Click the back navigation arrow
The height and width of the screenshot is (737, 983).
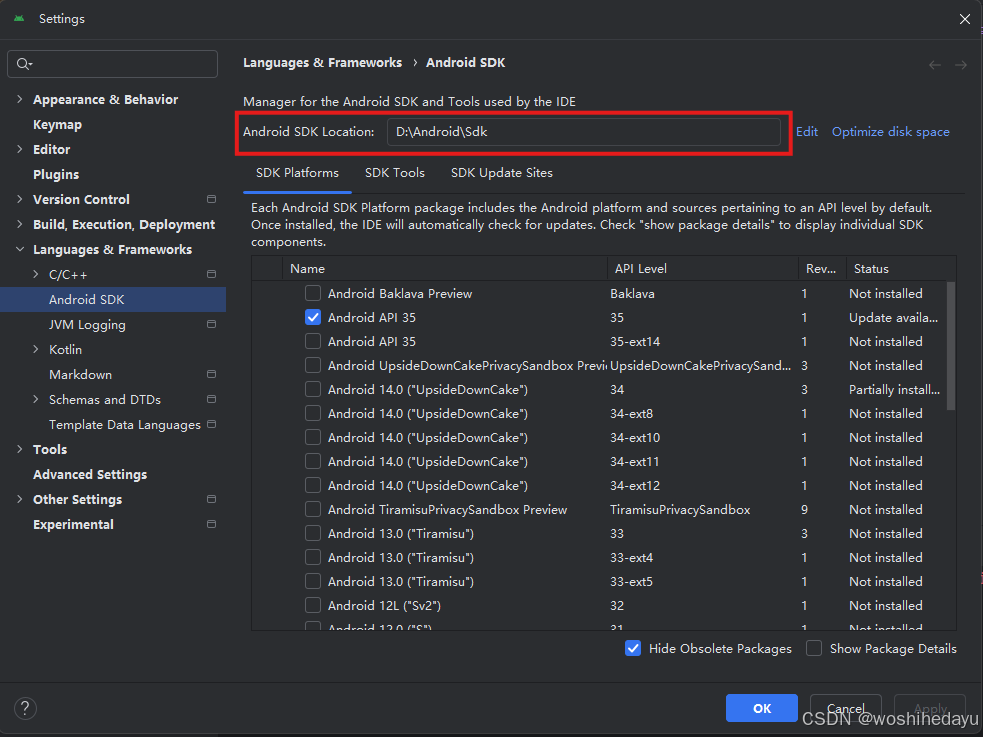click(x=935, y=65)
